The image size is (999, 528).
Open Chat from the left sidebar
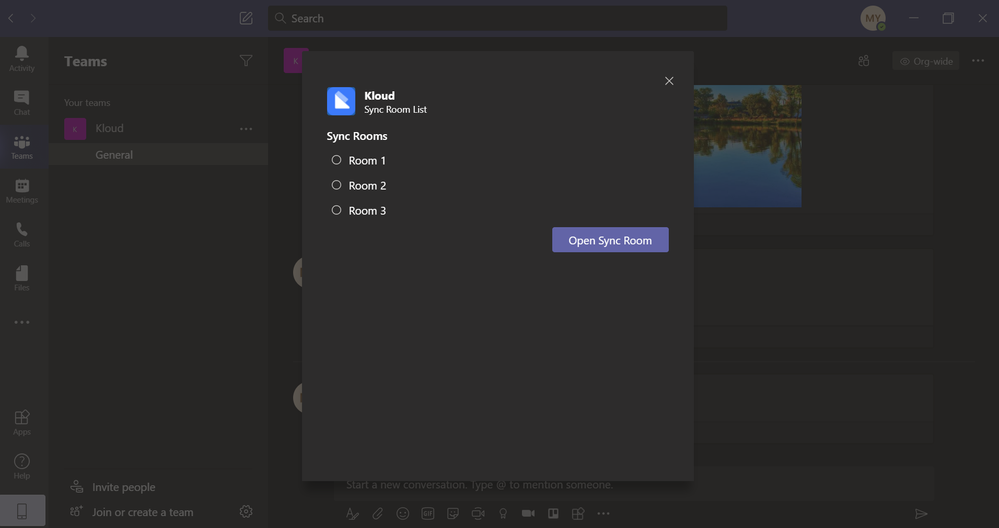[22, 103]
